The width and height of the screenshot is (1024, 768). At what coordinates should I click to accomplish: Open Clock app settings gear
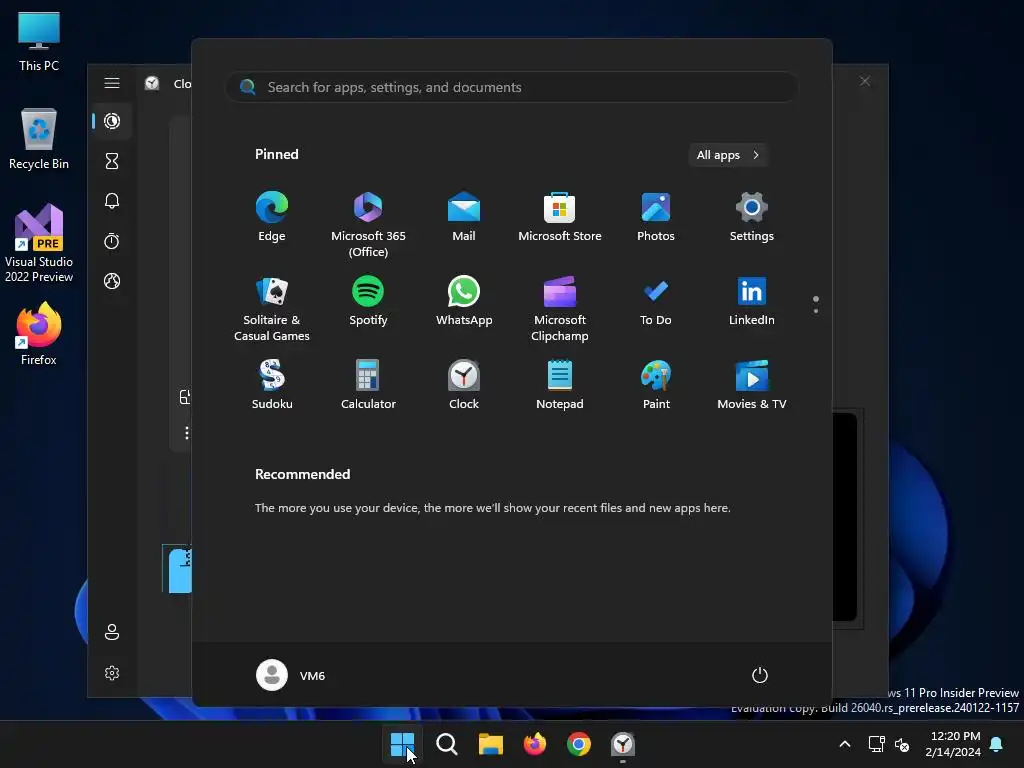coord(112,673)
